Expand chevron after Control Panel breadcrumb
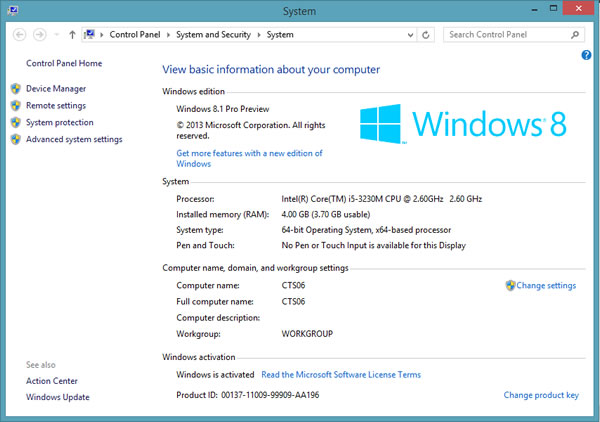This screenshot has width=600, height=422. (x=172, y=35)
